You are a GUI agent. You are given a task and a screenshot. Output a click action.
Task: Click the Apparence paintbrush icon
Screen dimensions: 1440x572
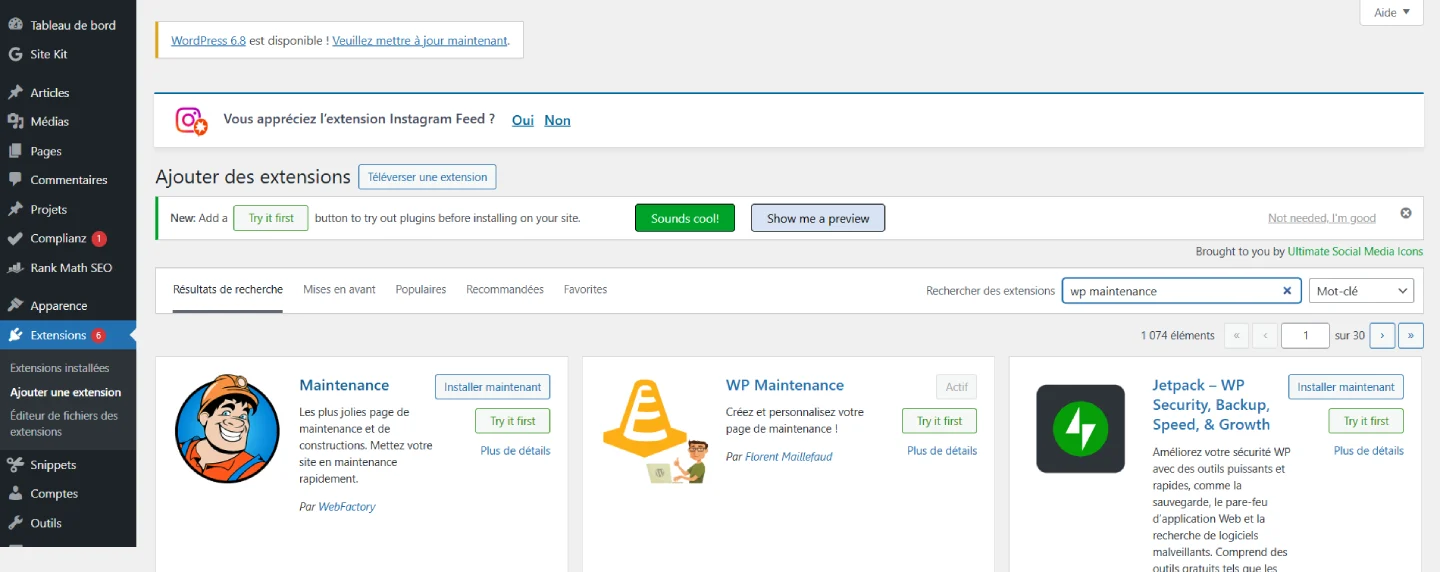point(15,306)
